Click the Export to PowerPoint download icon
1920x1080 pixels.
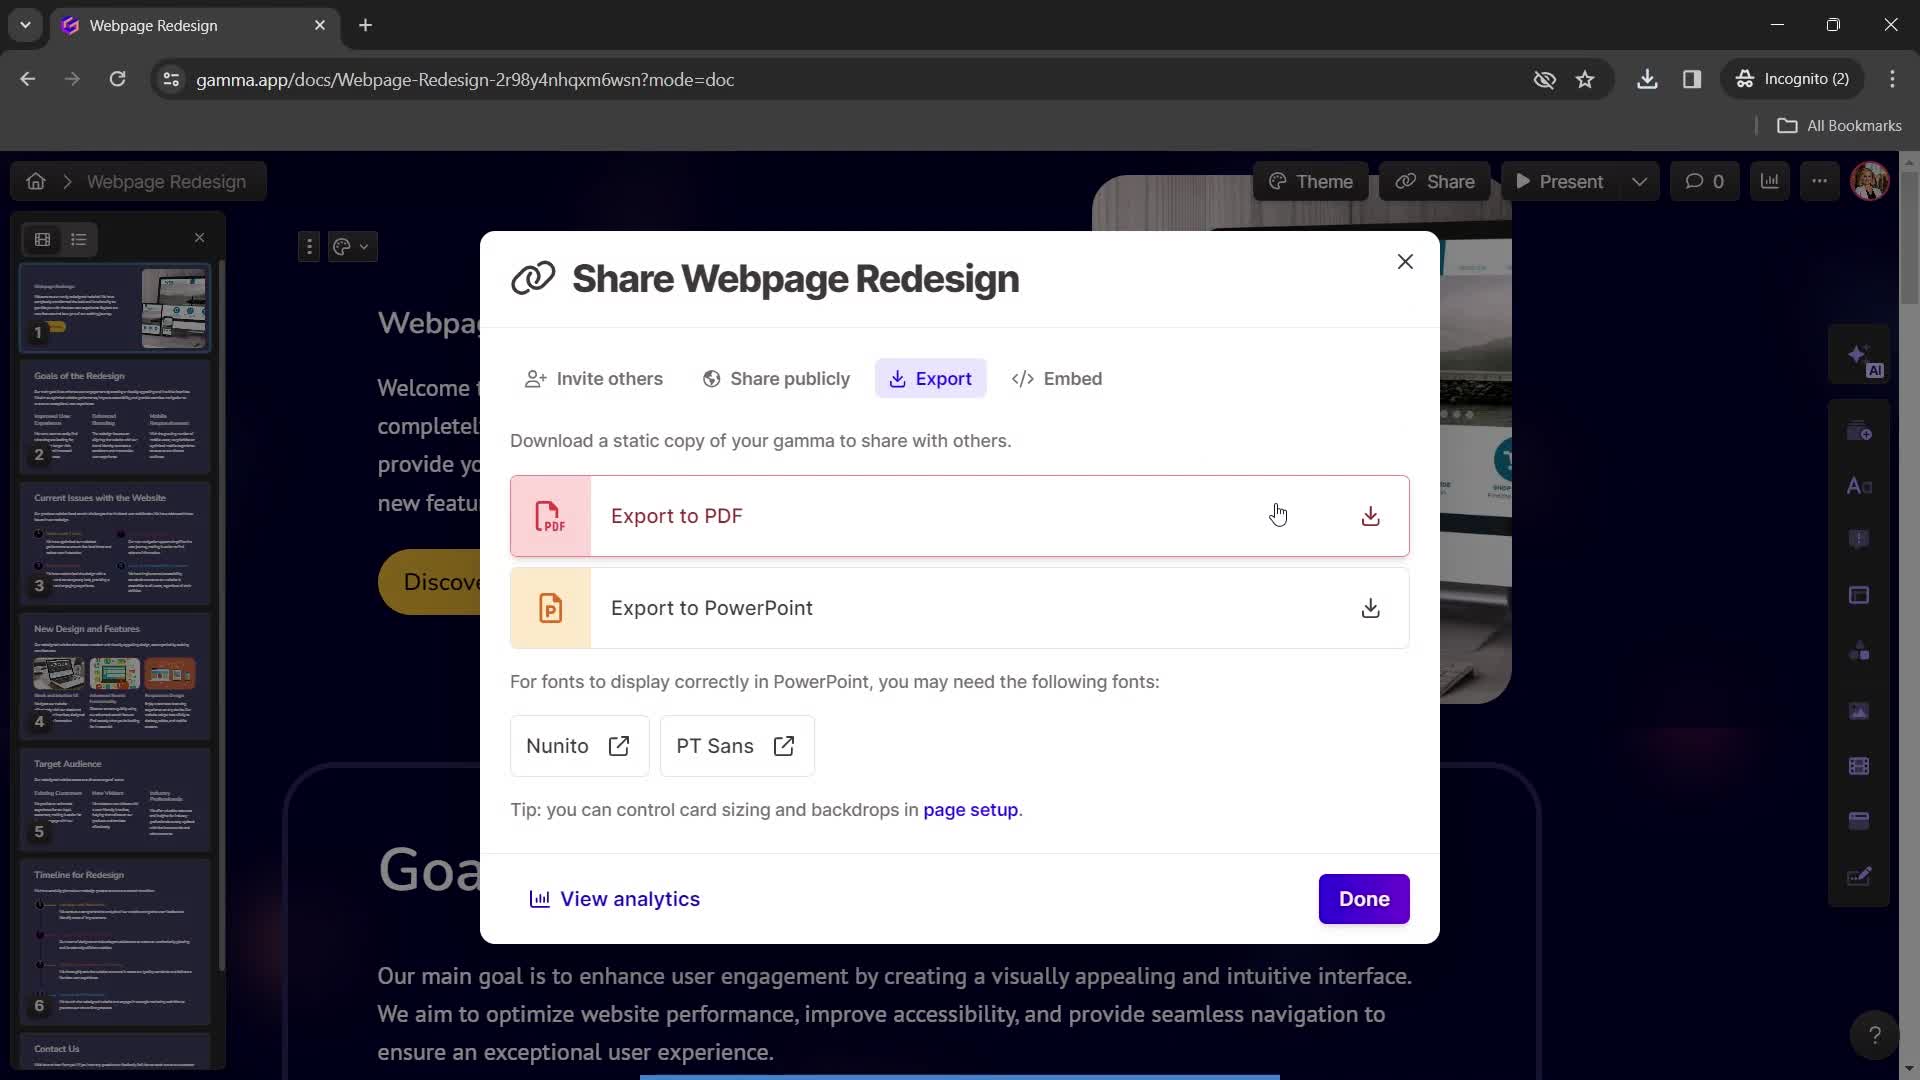1370,608
